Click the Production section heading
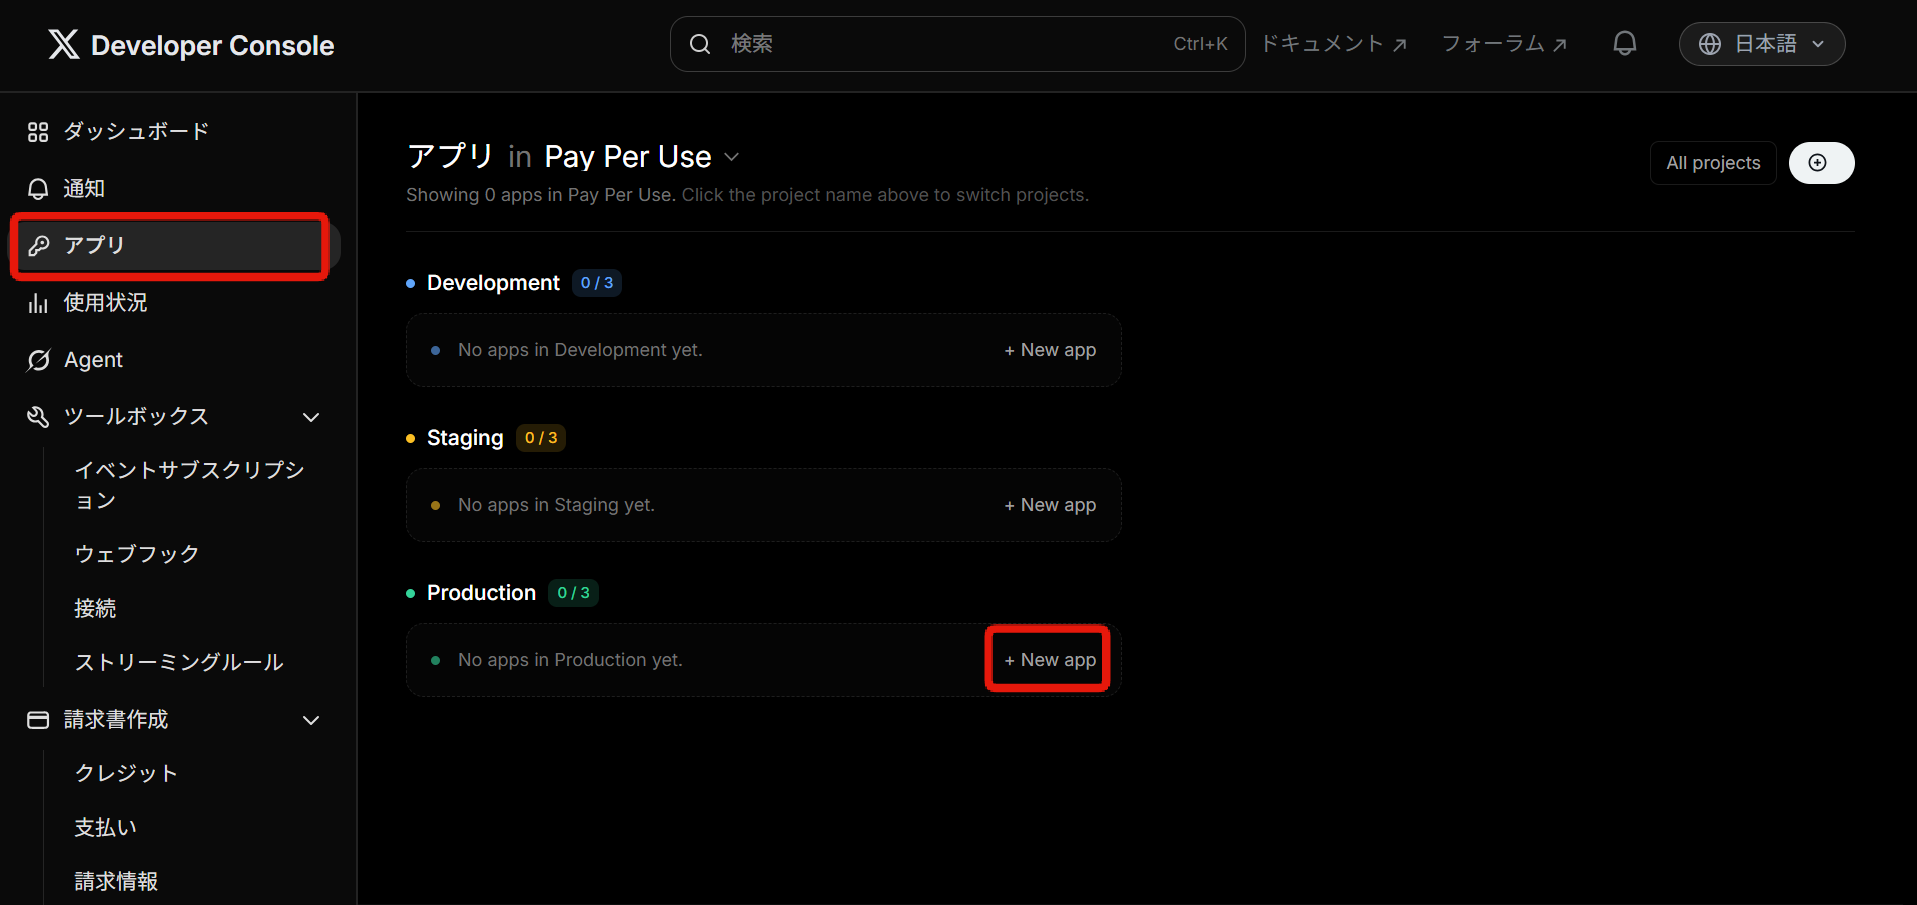The image size is (1917, 905). 481,593
